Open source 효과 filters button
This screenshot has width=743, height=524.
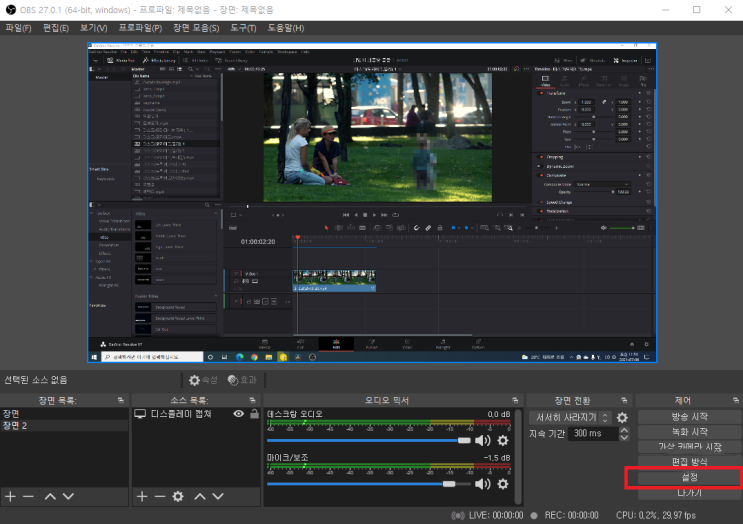click(242, 380)
